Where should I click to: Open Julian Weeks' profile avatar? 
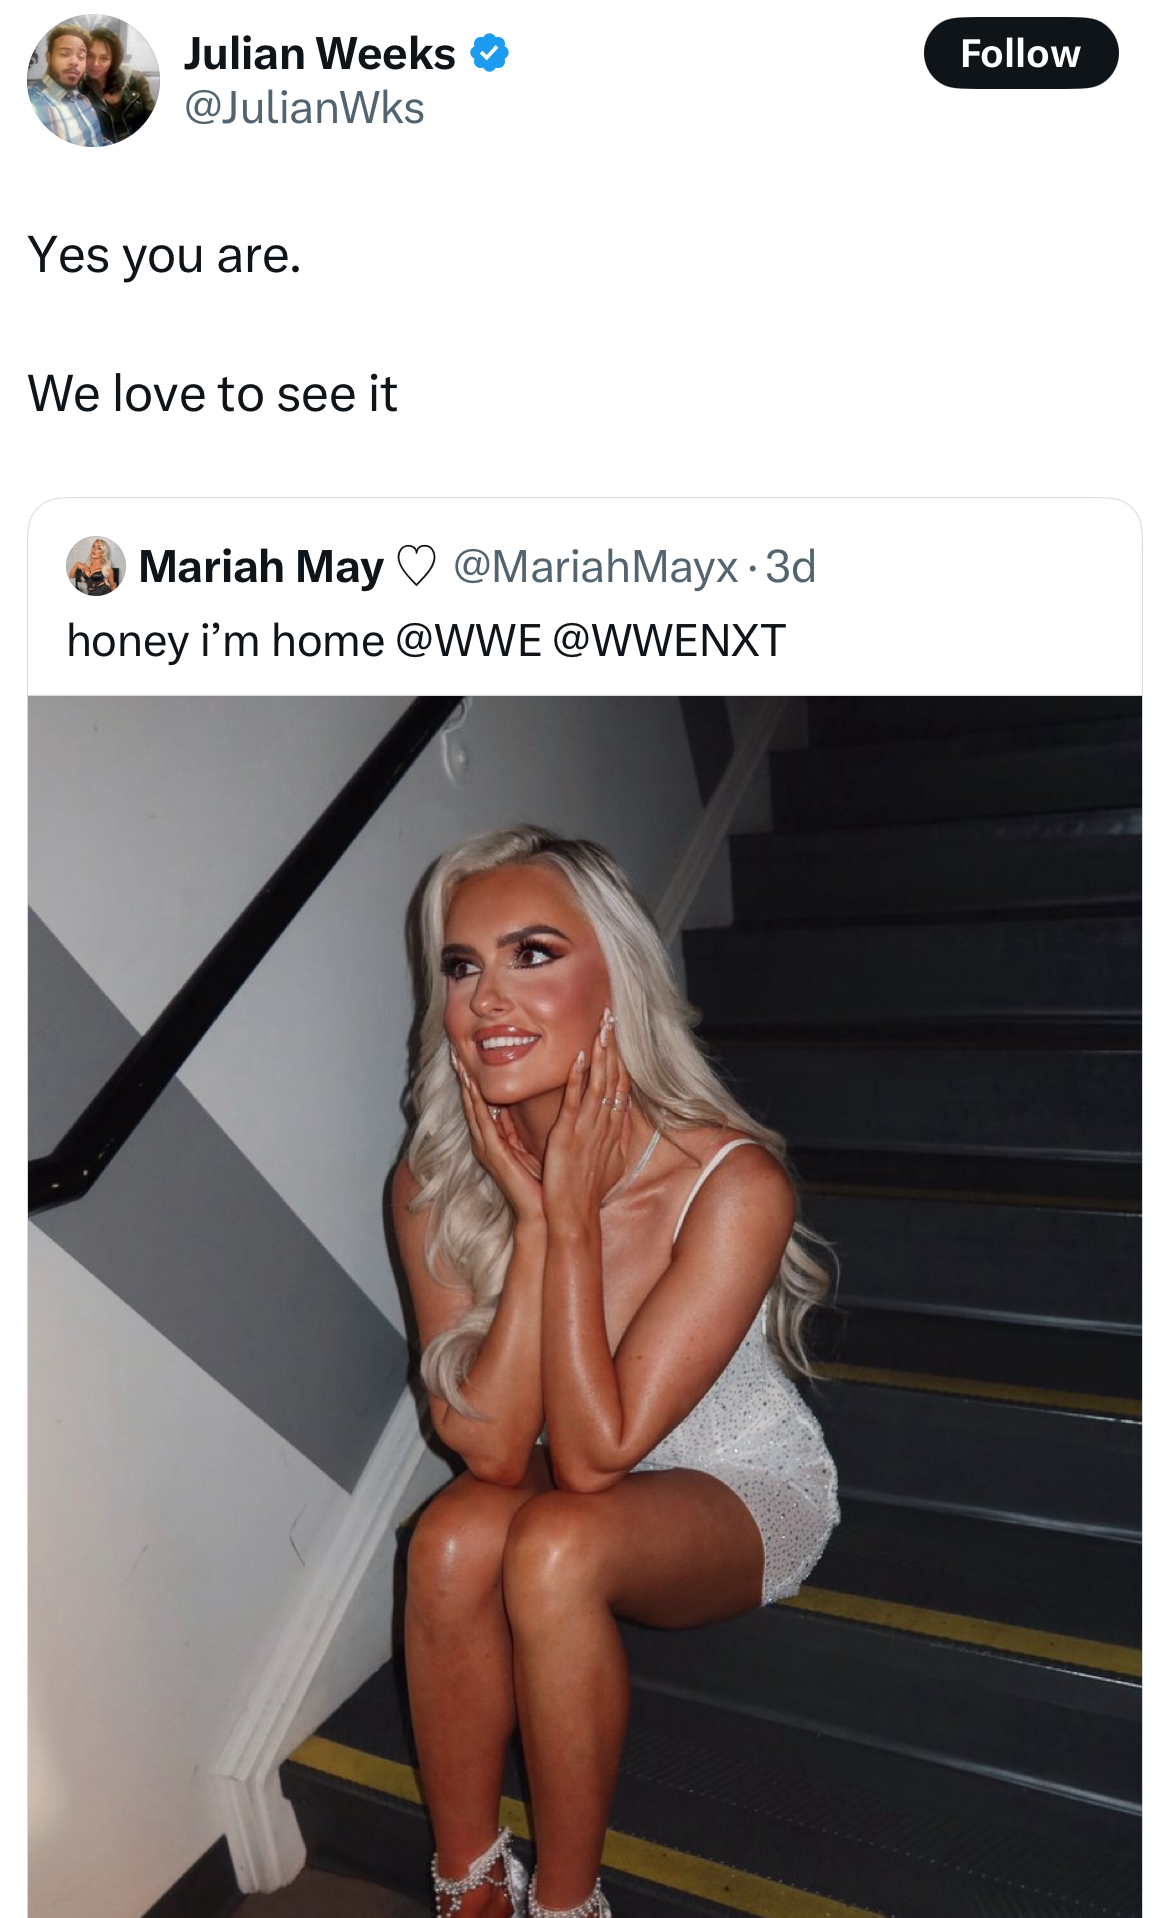coord(93,80)
